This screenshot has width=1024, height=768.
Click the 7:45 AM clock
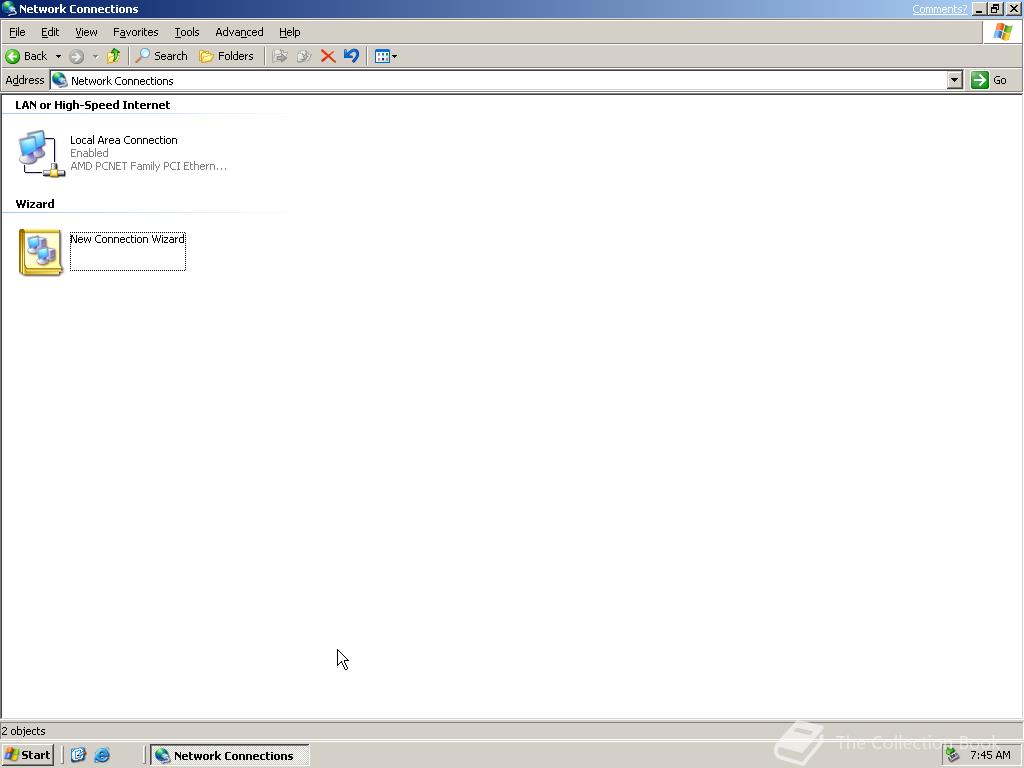tap(990, 755)
